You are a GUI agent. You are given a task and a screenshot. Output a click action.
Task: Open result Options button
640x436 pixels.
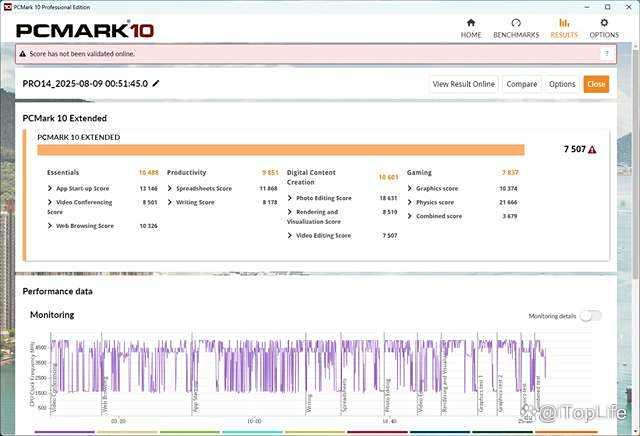pos(562,84)
